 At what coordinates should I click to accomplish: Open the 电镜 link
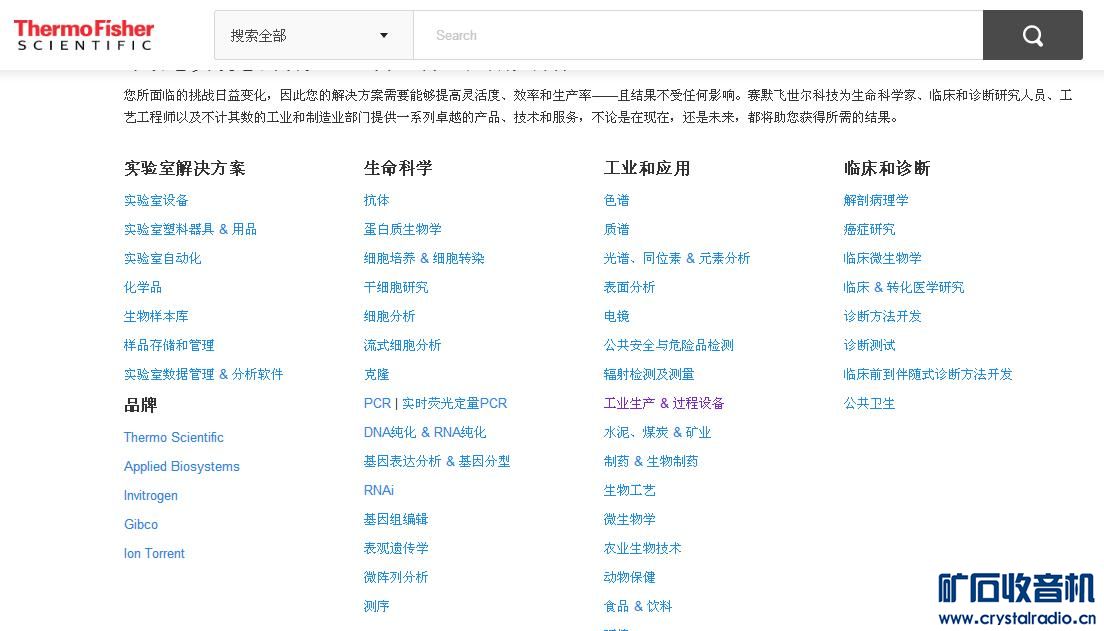pyautogui.click(x=617, y=316)
